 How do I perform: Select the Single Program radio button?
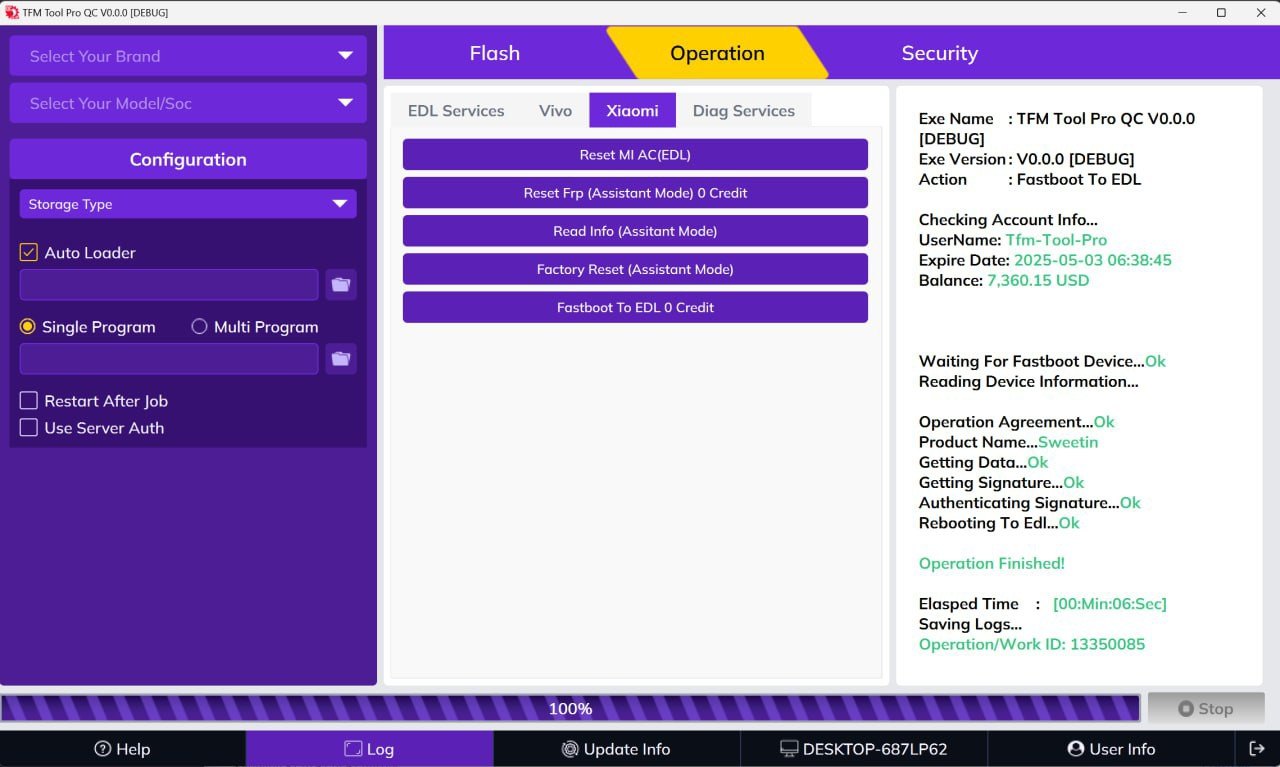coord(28,327)
